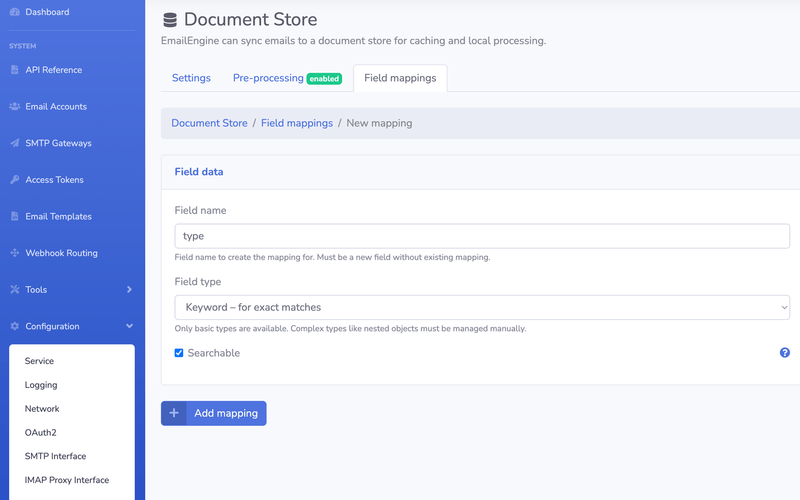This screenshot has height=500, width=800.
Task: Select OAuth2 in the Configuration submenu
Action: pos(41,432)
